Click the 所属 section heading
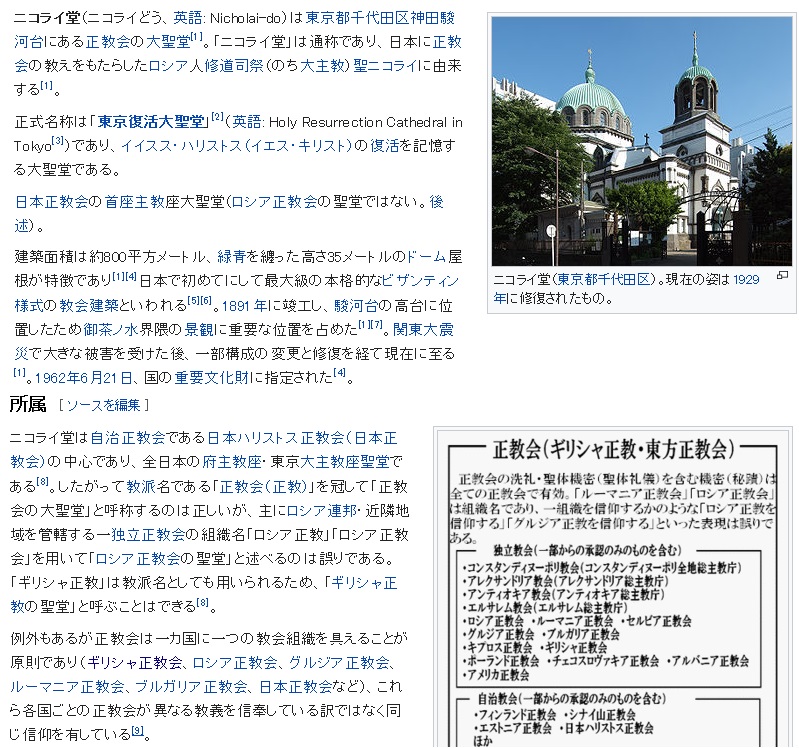799x748 pixels. point(28,405)
